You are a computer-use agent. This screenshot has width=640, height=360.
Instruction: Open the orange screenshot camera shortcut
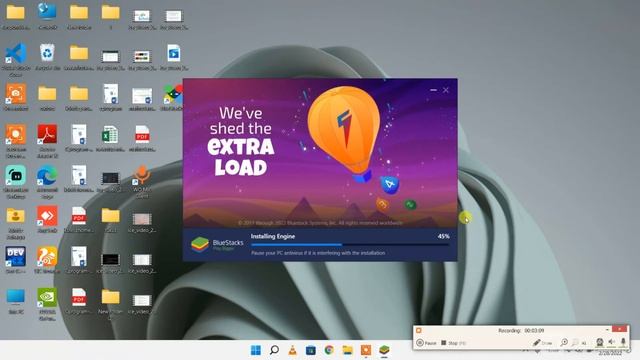[16, 94]
